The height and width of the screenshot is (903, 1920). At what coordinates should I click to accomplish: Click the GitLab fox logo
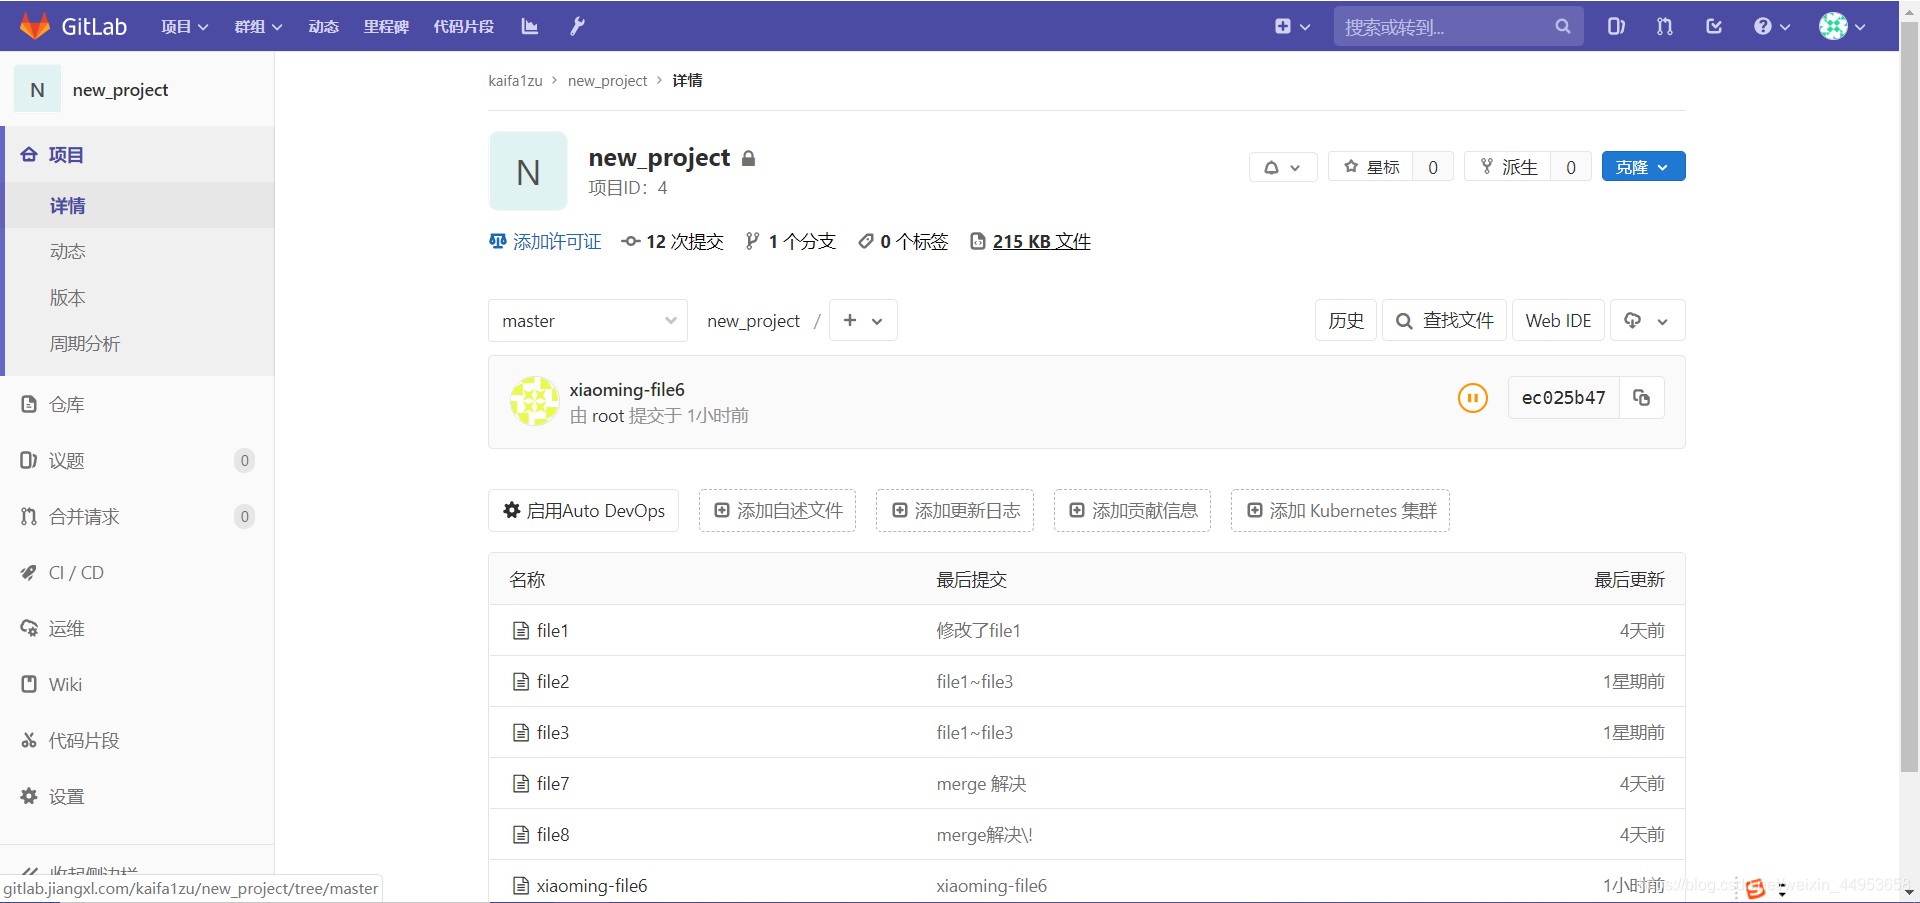(x=35, y=26)
